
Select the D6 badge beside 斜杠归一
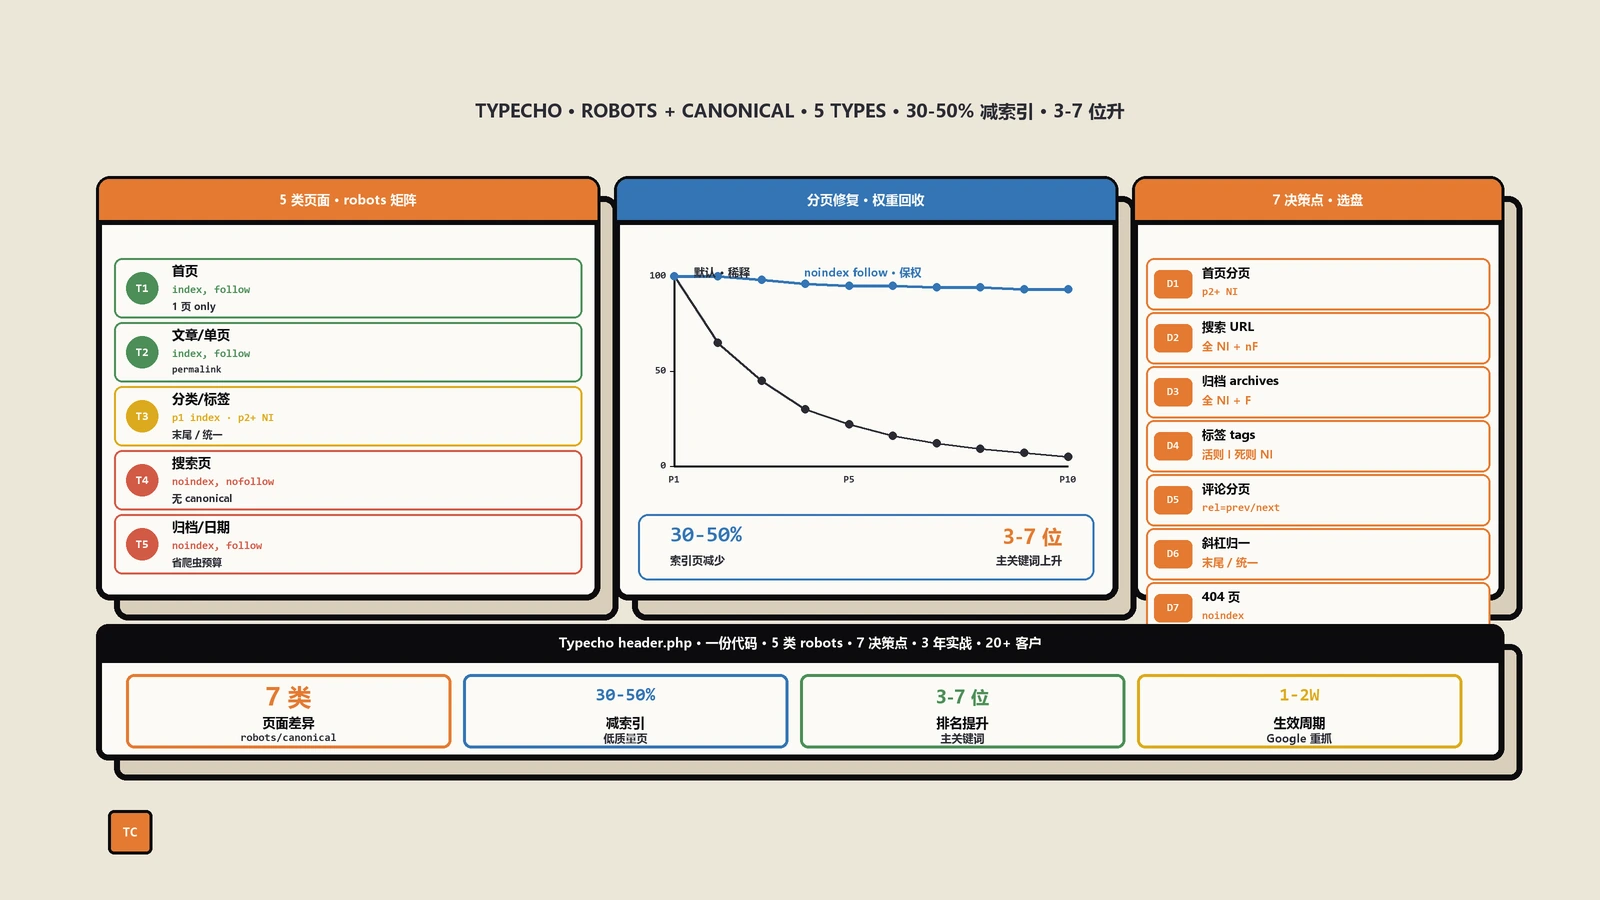click(x=1173, y=554)
